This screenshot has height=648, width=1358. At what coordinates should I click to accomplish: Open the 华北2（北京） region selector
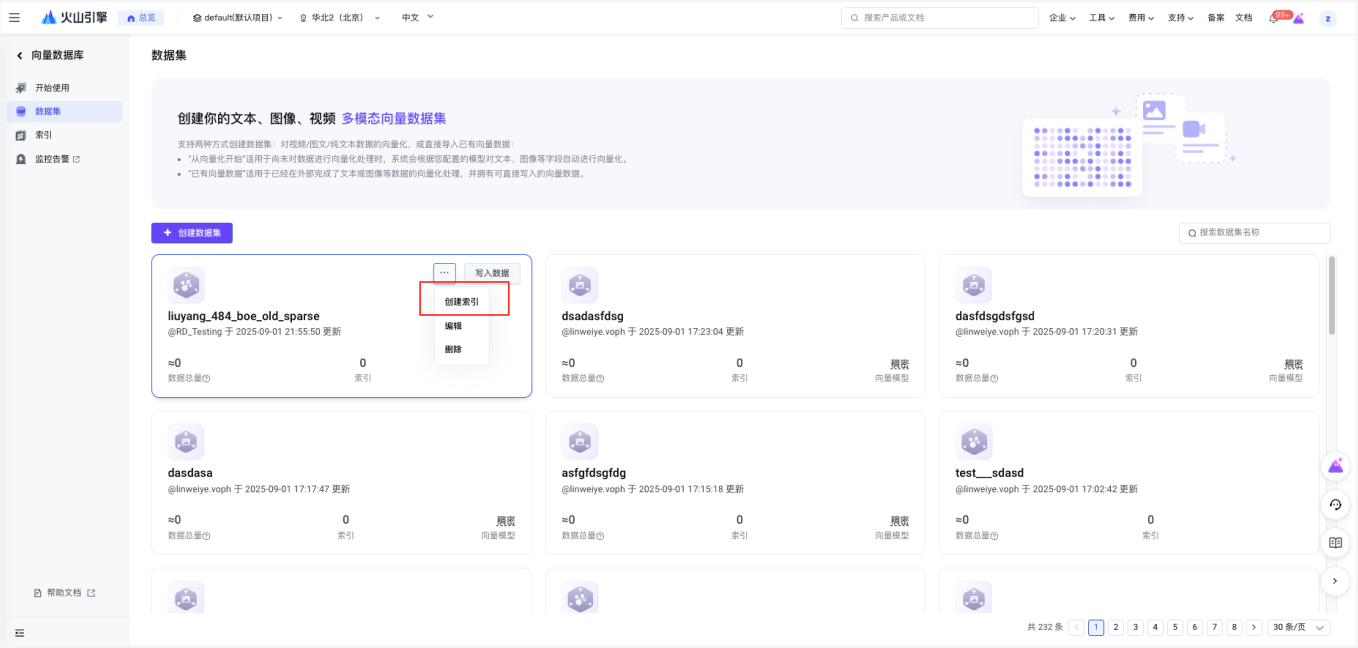[340, 18]
